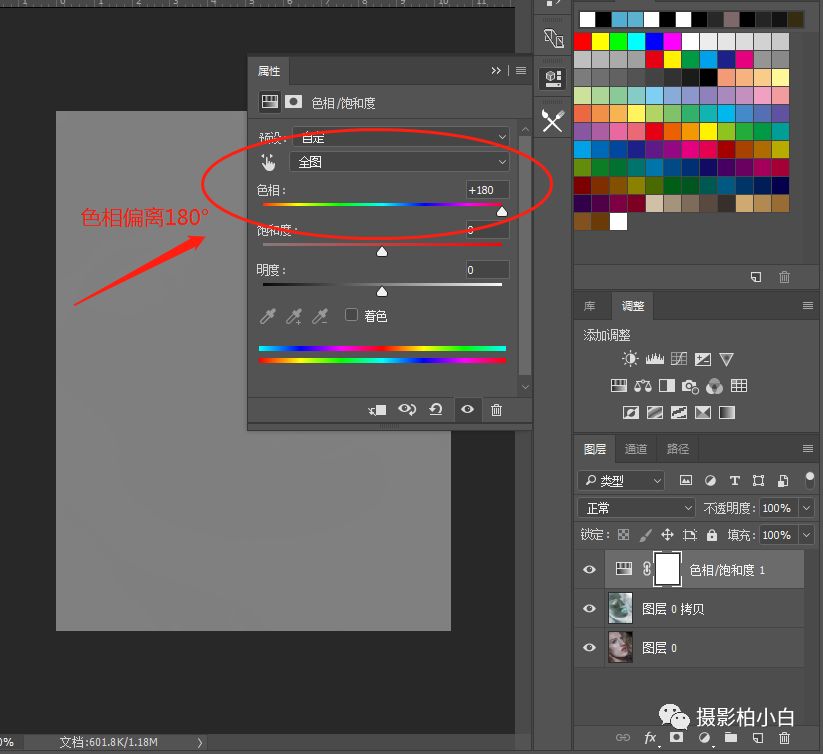The image size is (823, 754).
Task: Delete the adjustment using Properties trash icon
Action: (496, 409)
